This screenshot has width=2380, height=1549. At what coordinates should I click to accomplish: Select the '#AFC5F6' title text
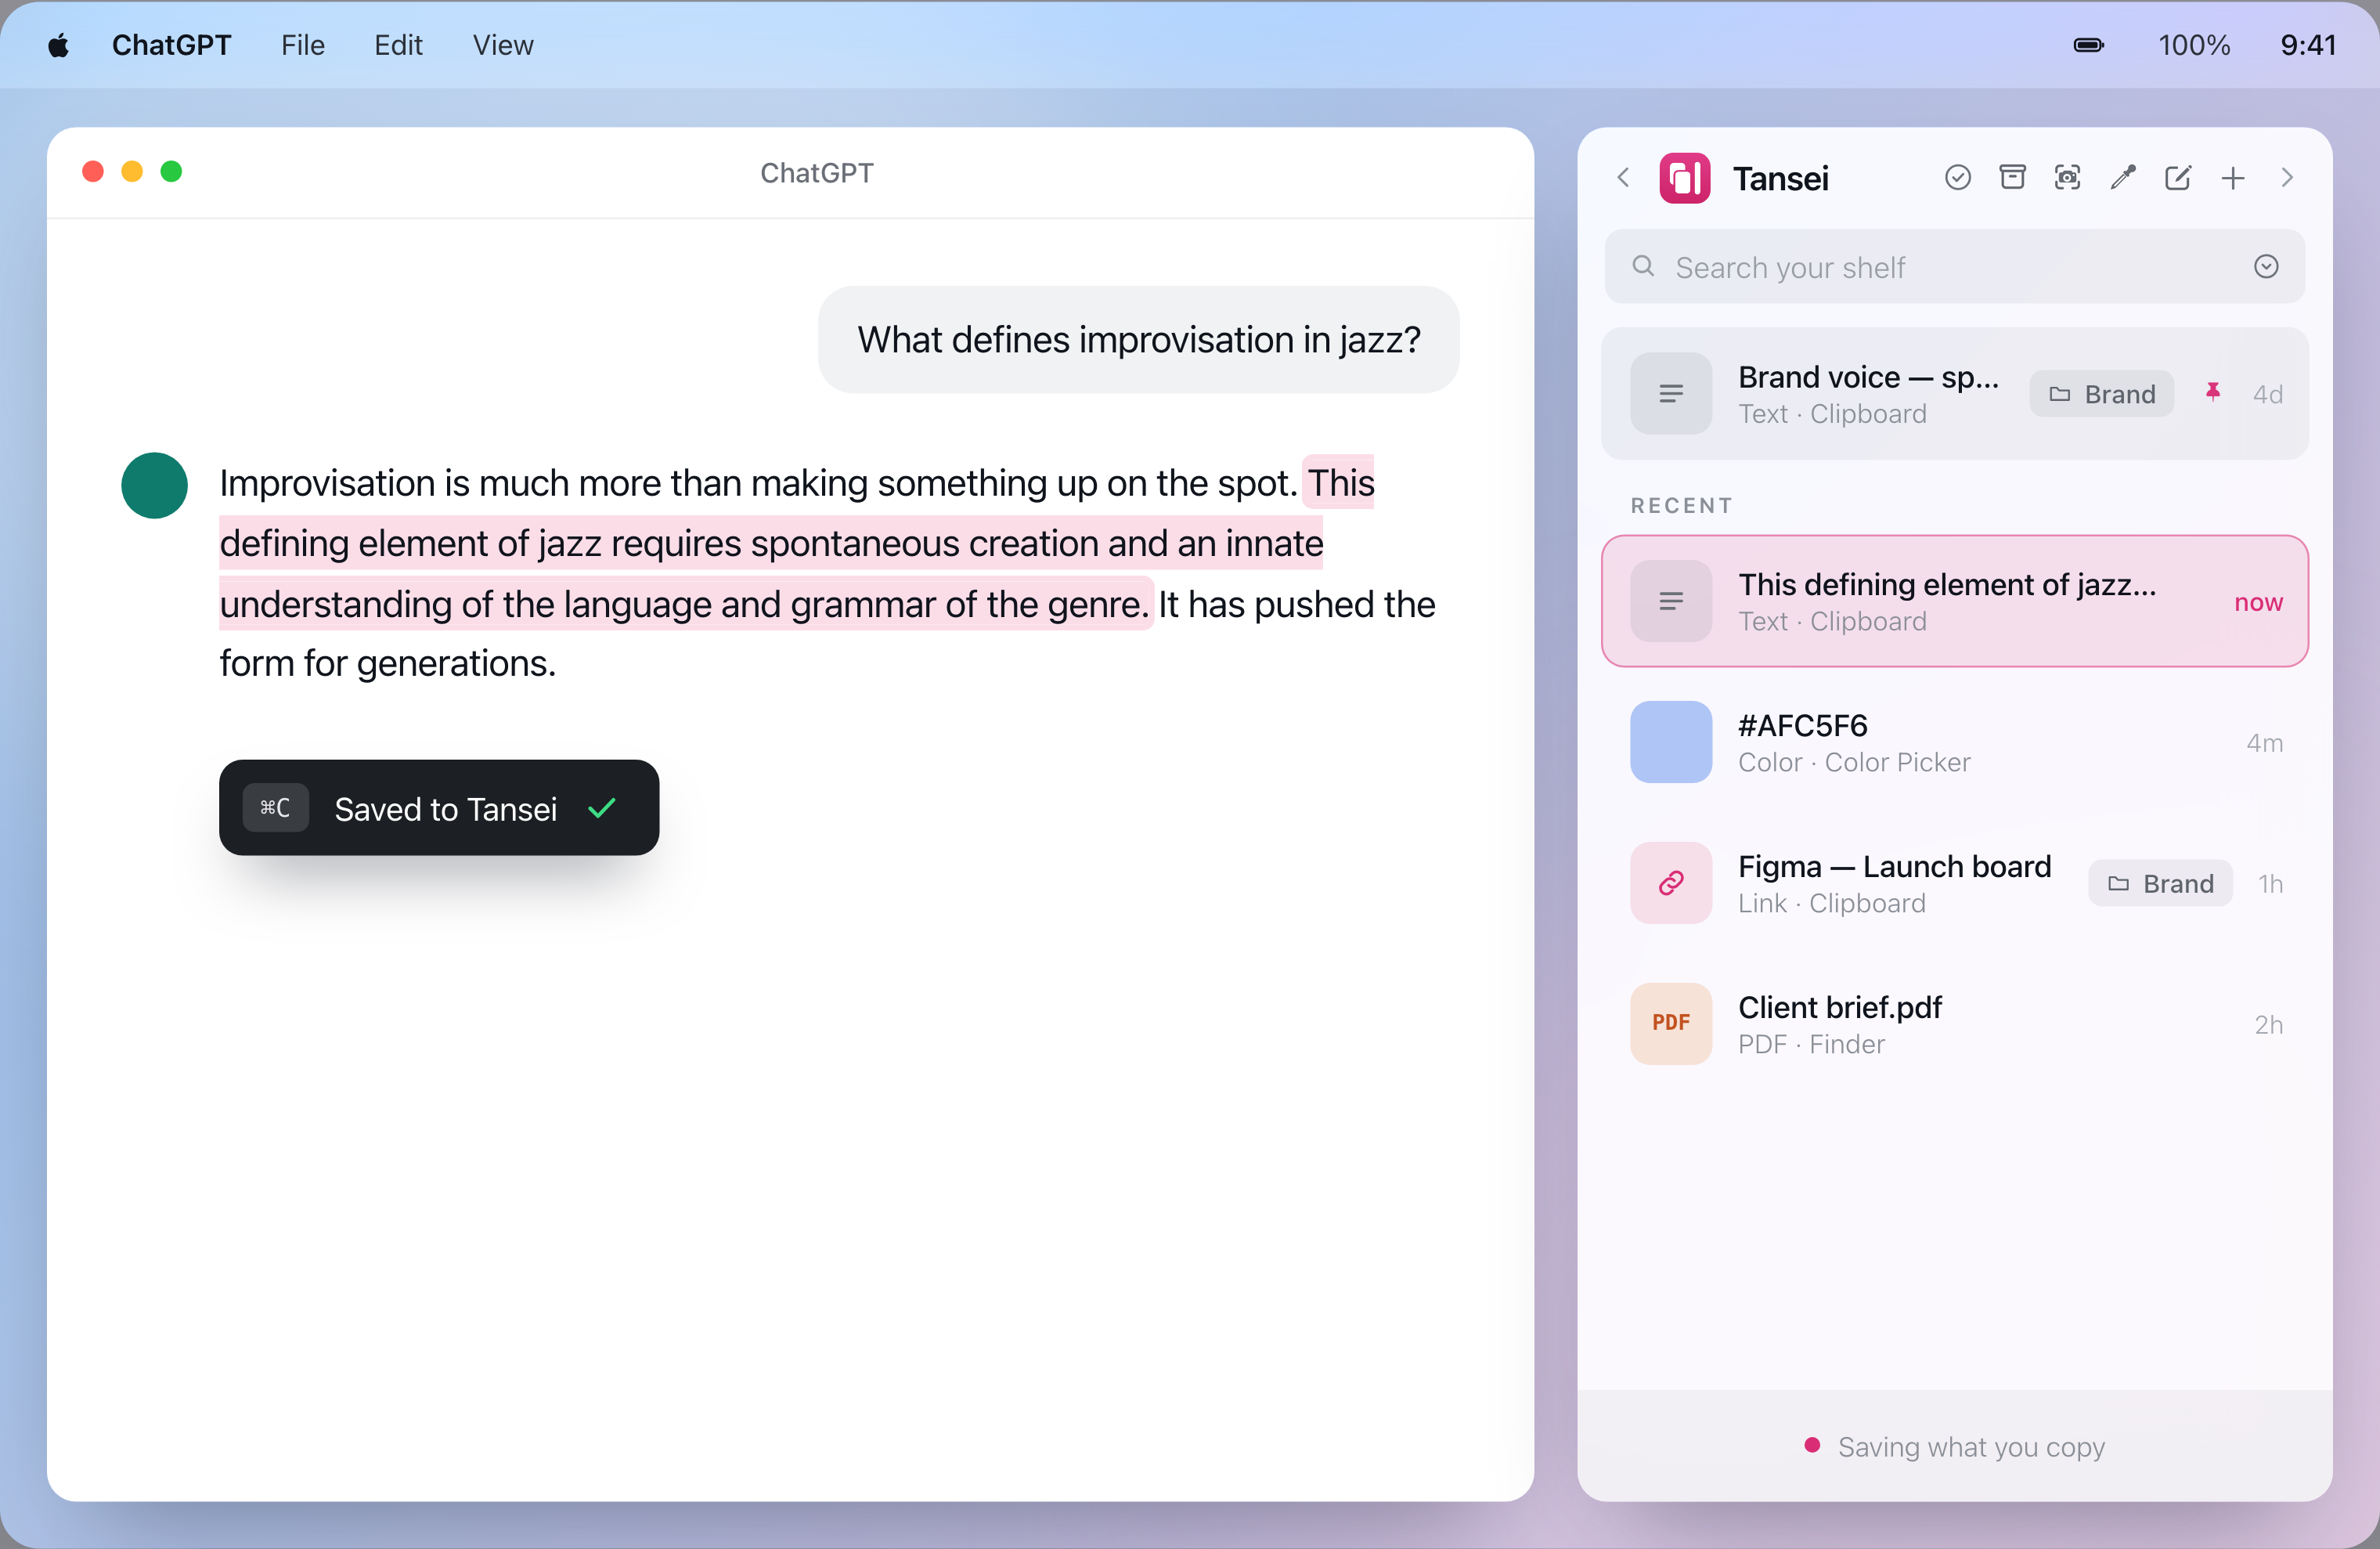(1802, 725)
